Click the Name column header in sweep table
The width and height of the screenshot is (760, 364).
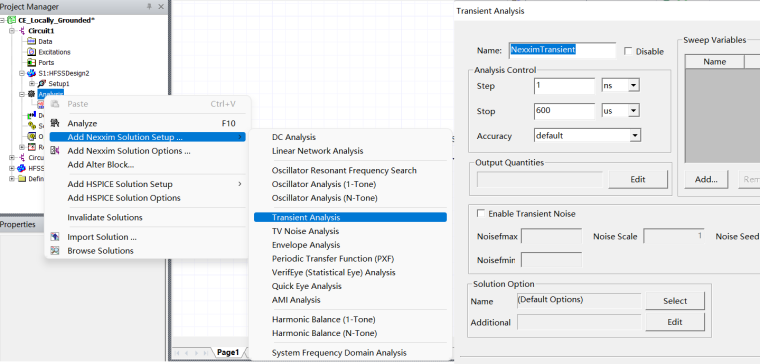pyautogui.click(x=714, y=62)
